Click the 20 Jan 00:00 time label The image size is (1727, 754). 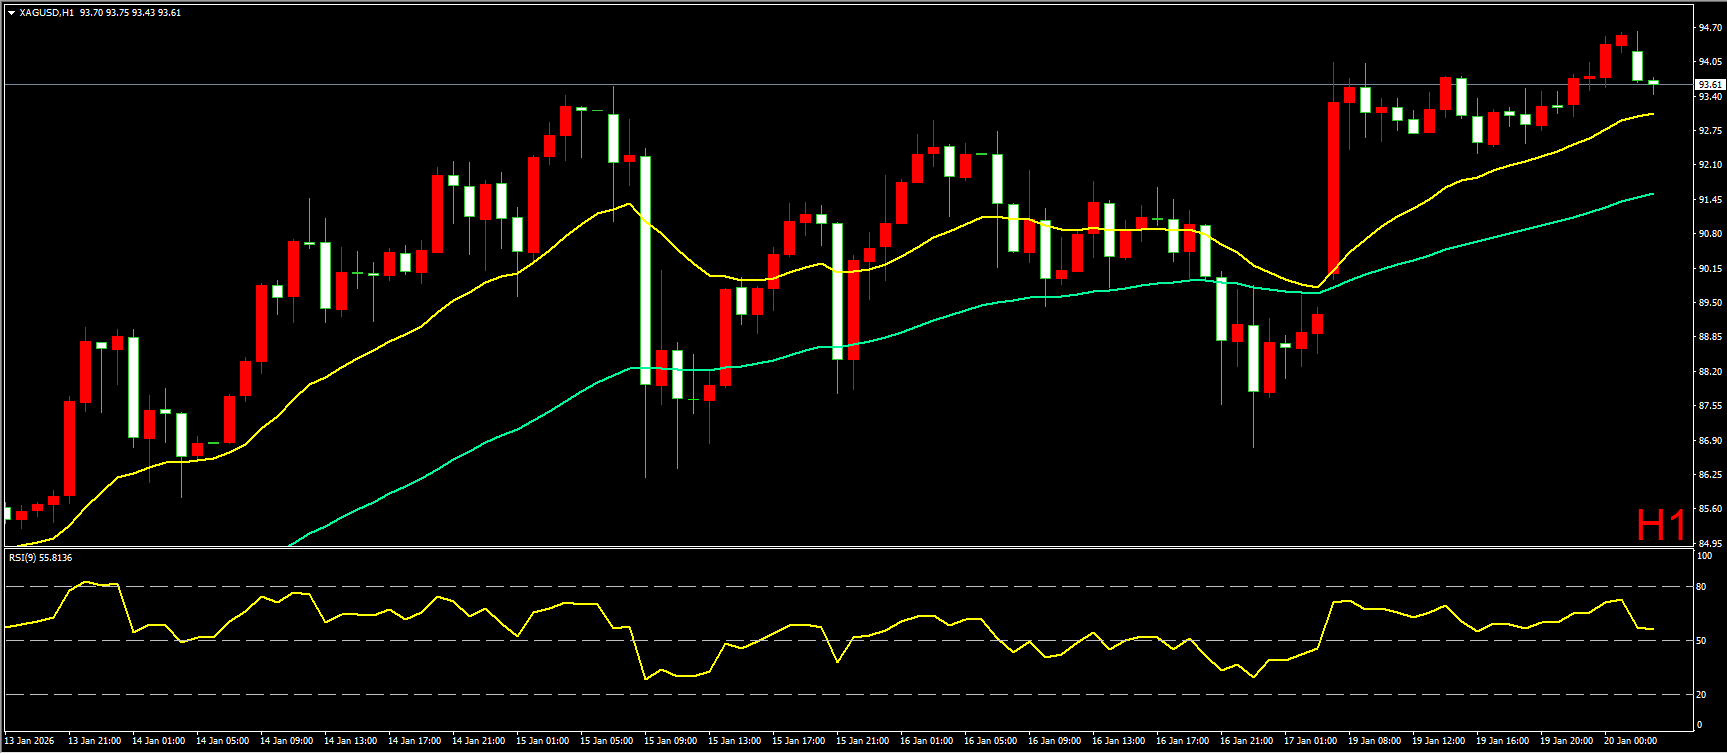pos(1630,741)
